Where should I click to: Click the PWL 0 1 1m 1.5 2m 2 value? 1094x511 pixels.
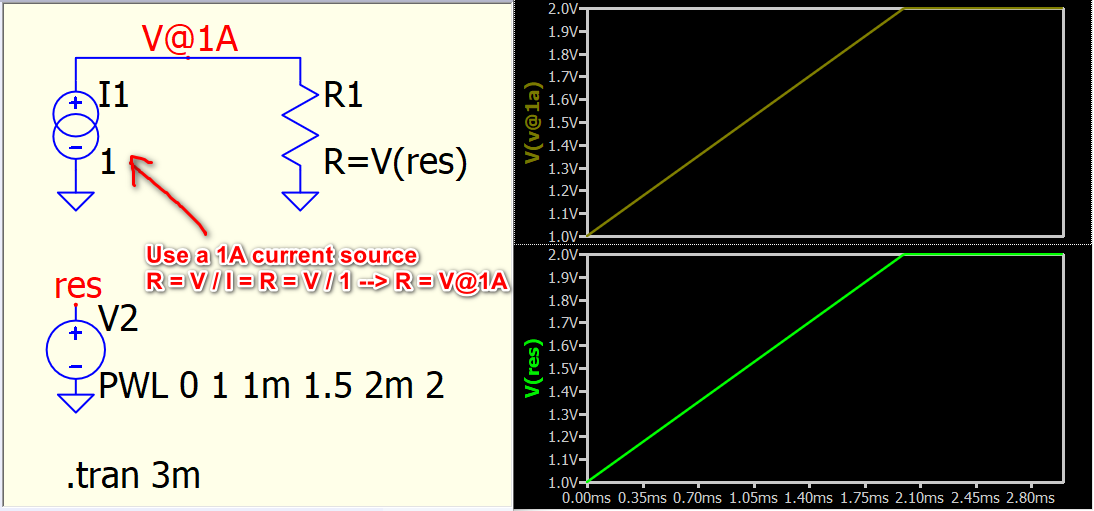[272, 385]
